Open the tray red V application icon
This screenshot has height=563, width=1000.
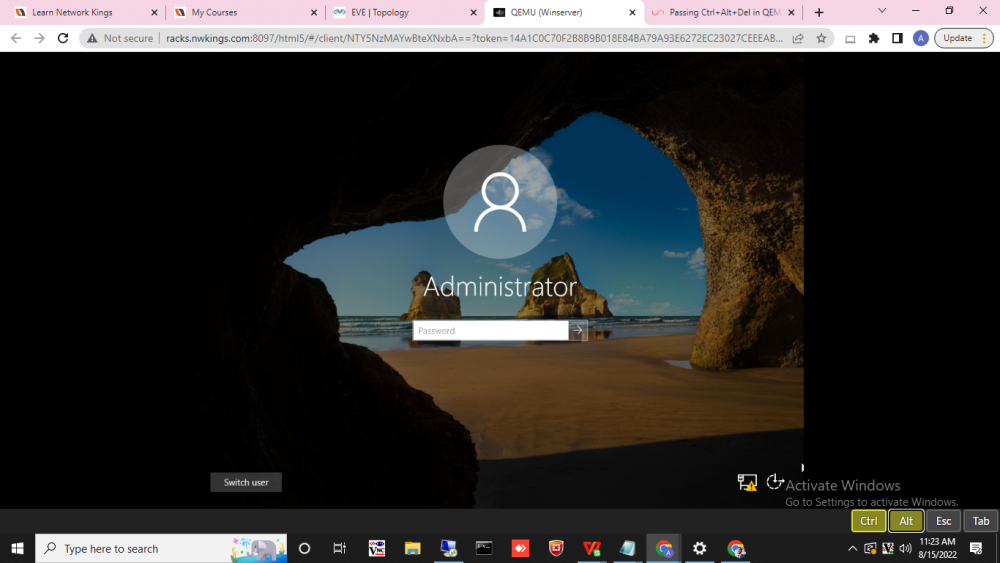888,548
